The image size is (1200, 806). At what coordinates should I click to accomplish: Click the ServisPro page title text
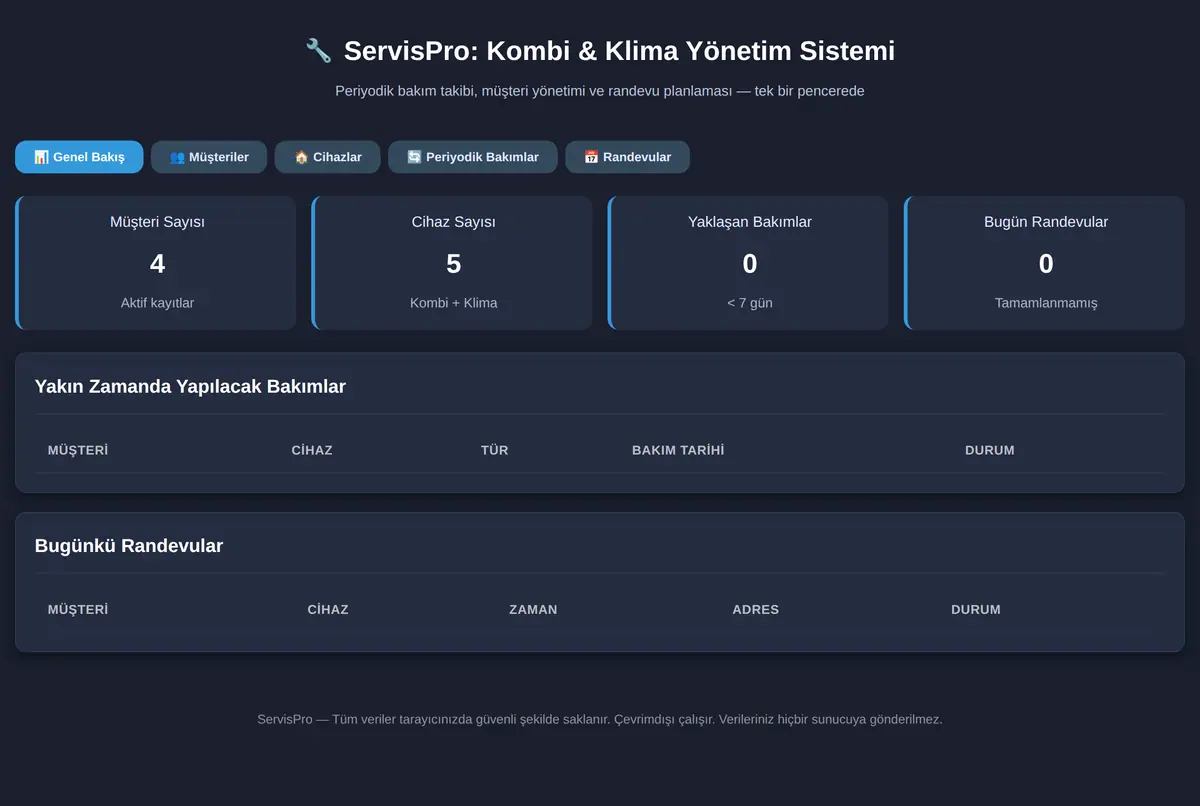tap(619, 51)
